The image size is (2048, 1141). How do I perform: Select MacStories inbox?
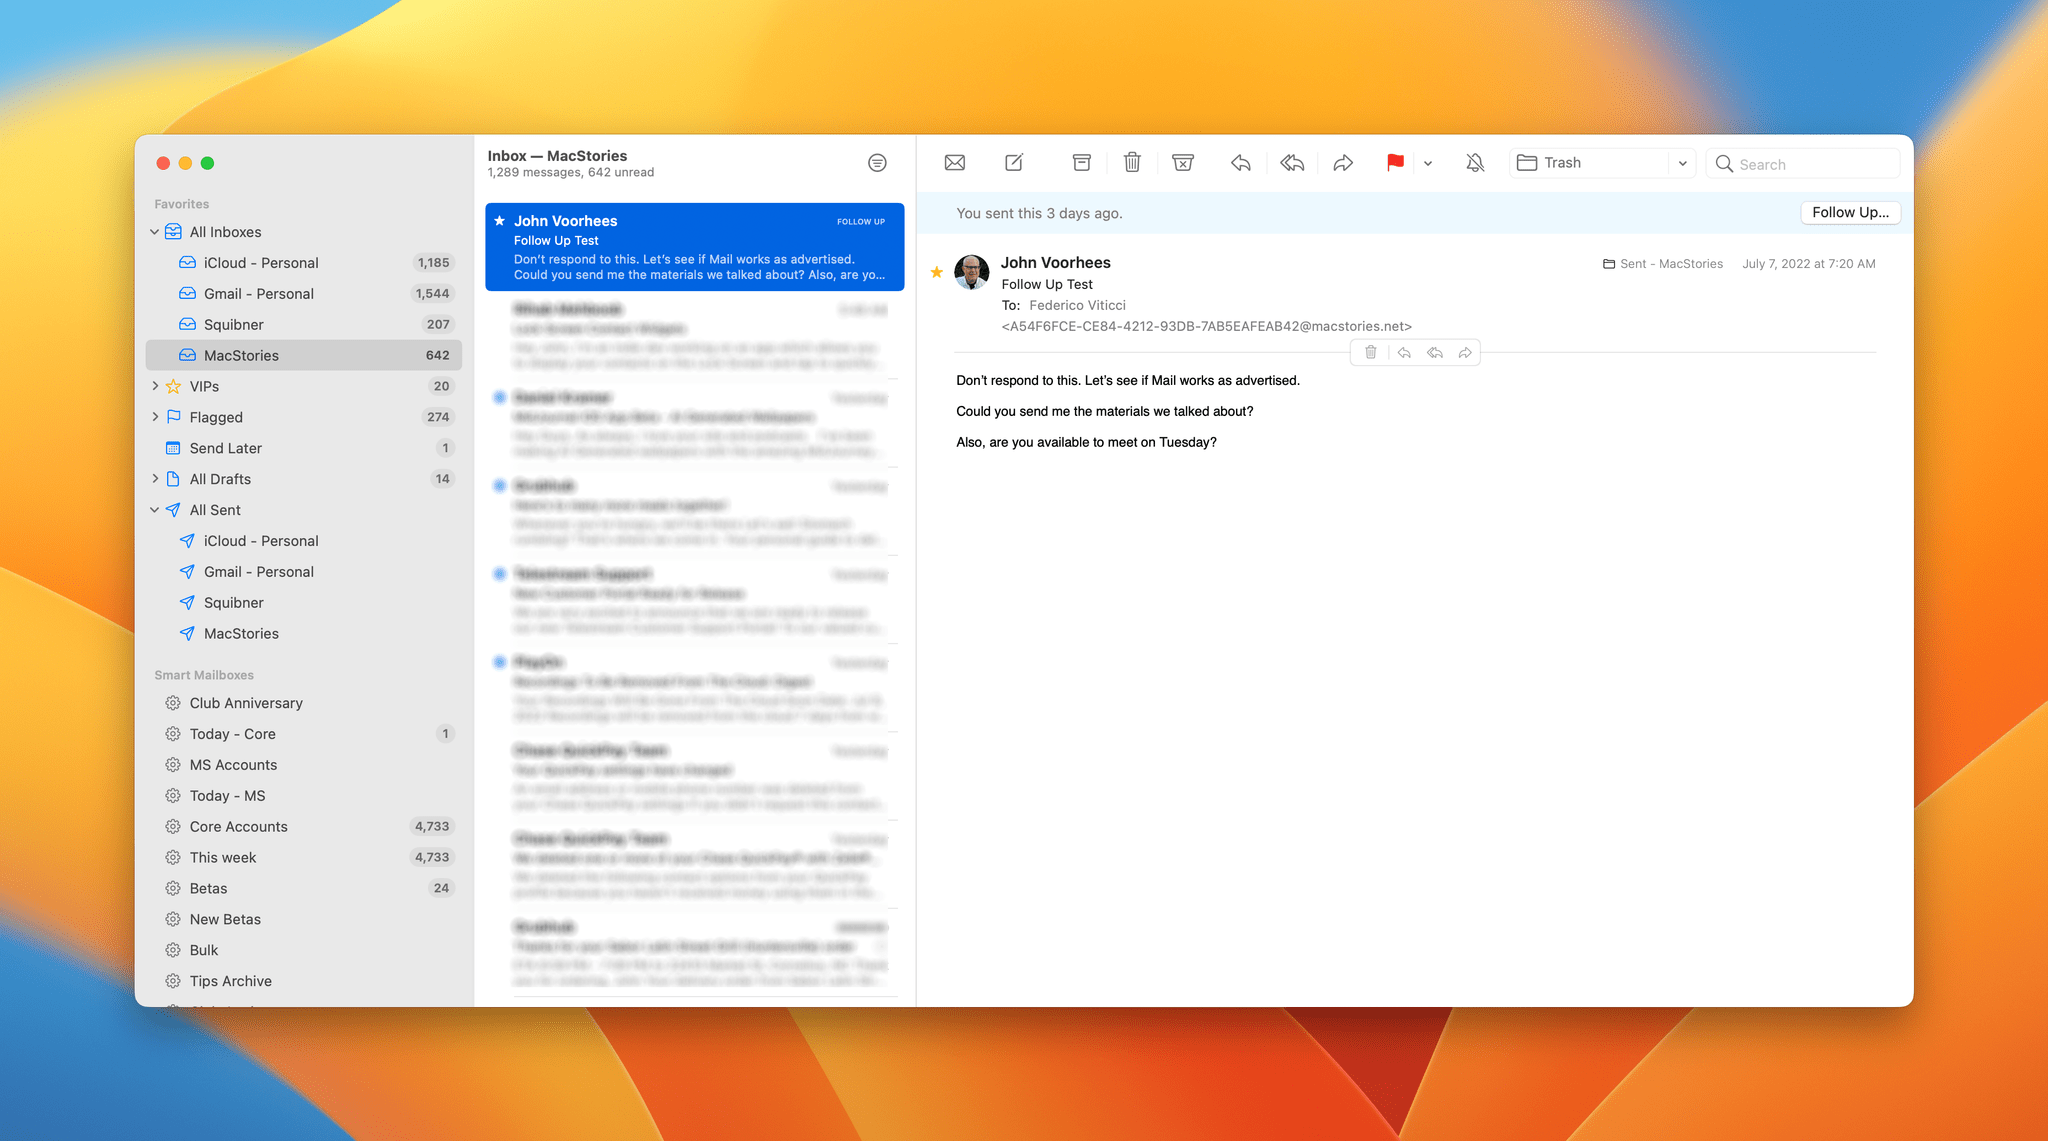[x=304, y=355]
